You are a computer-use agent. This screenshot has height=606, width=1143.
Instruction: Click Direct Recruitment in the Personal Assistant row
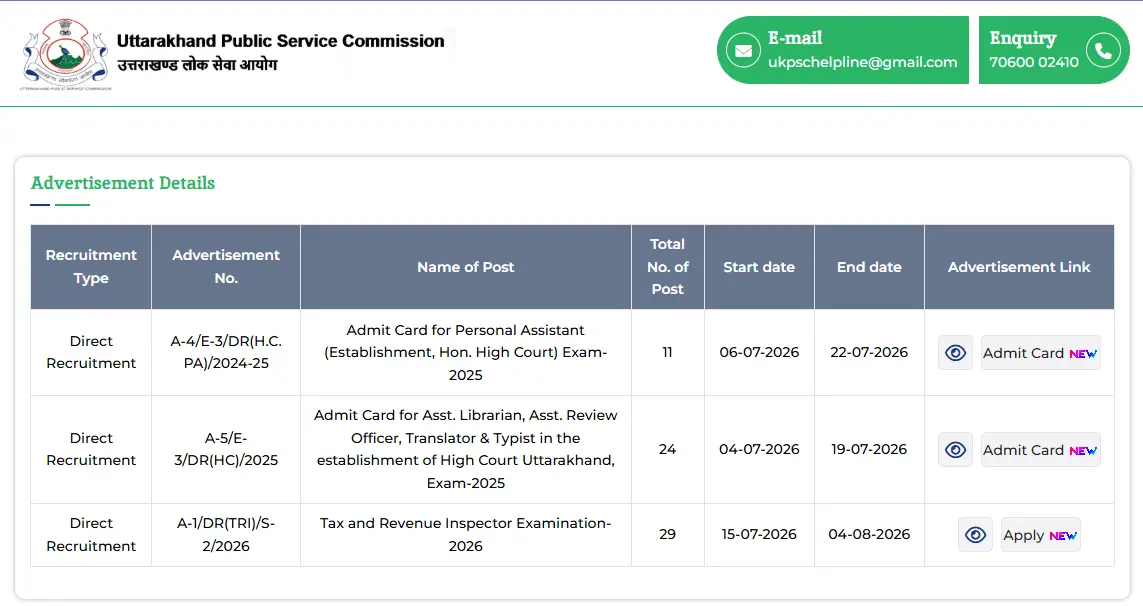click(91, 352)
